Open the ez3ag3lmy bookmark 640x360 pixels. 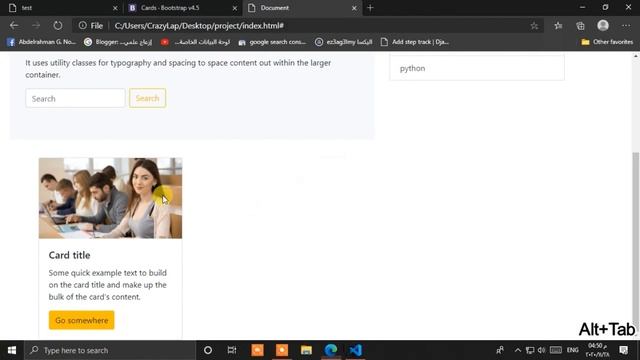coord(344,42)
